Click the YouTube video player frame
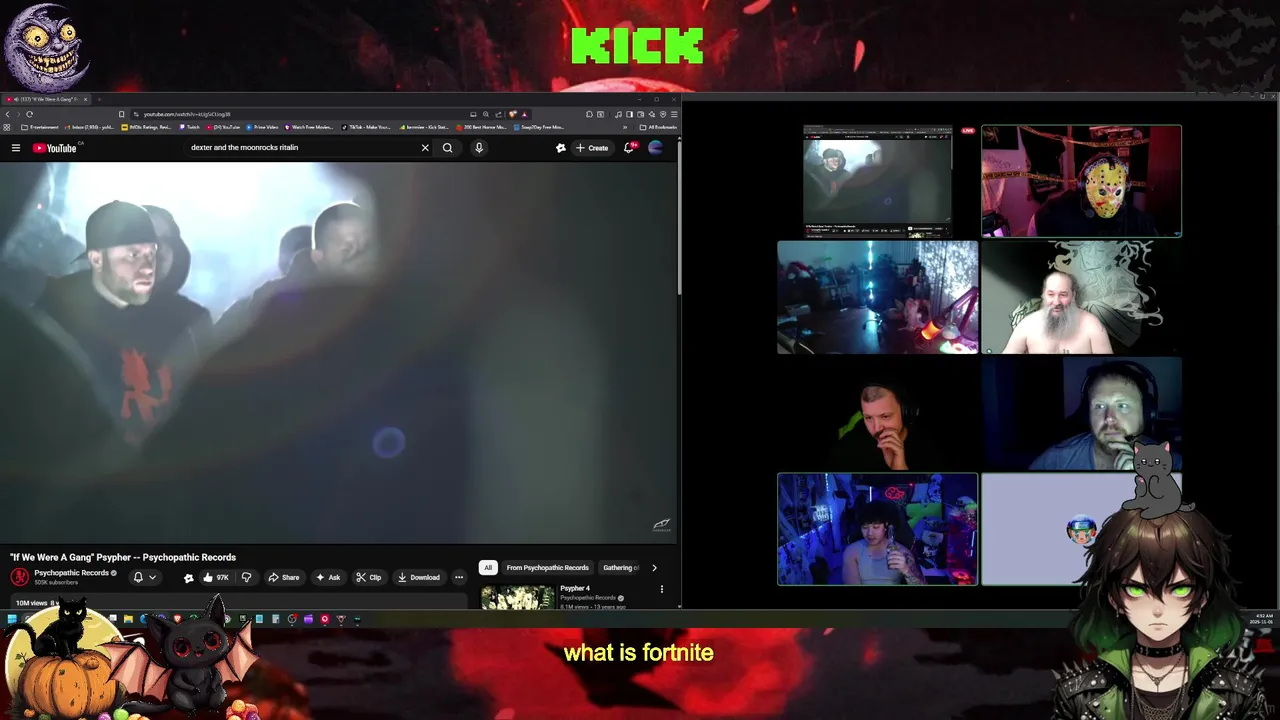The width and height of the screenshot is (1280, 720). 339,352
